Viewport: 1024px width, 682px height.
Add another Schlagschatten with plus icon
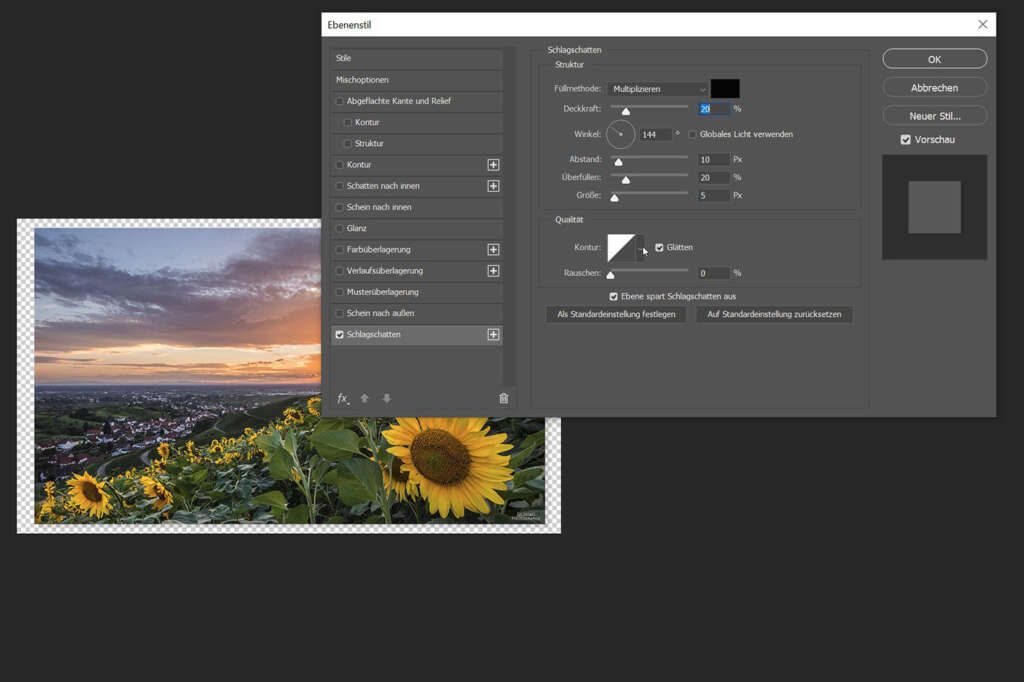click(x=493, y=335)
